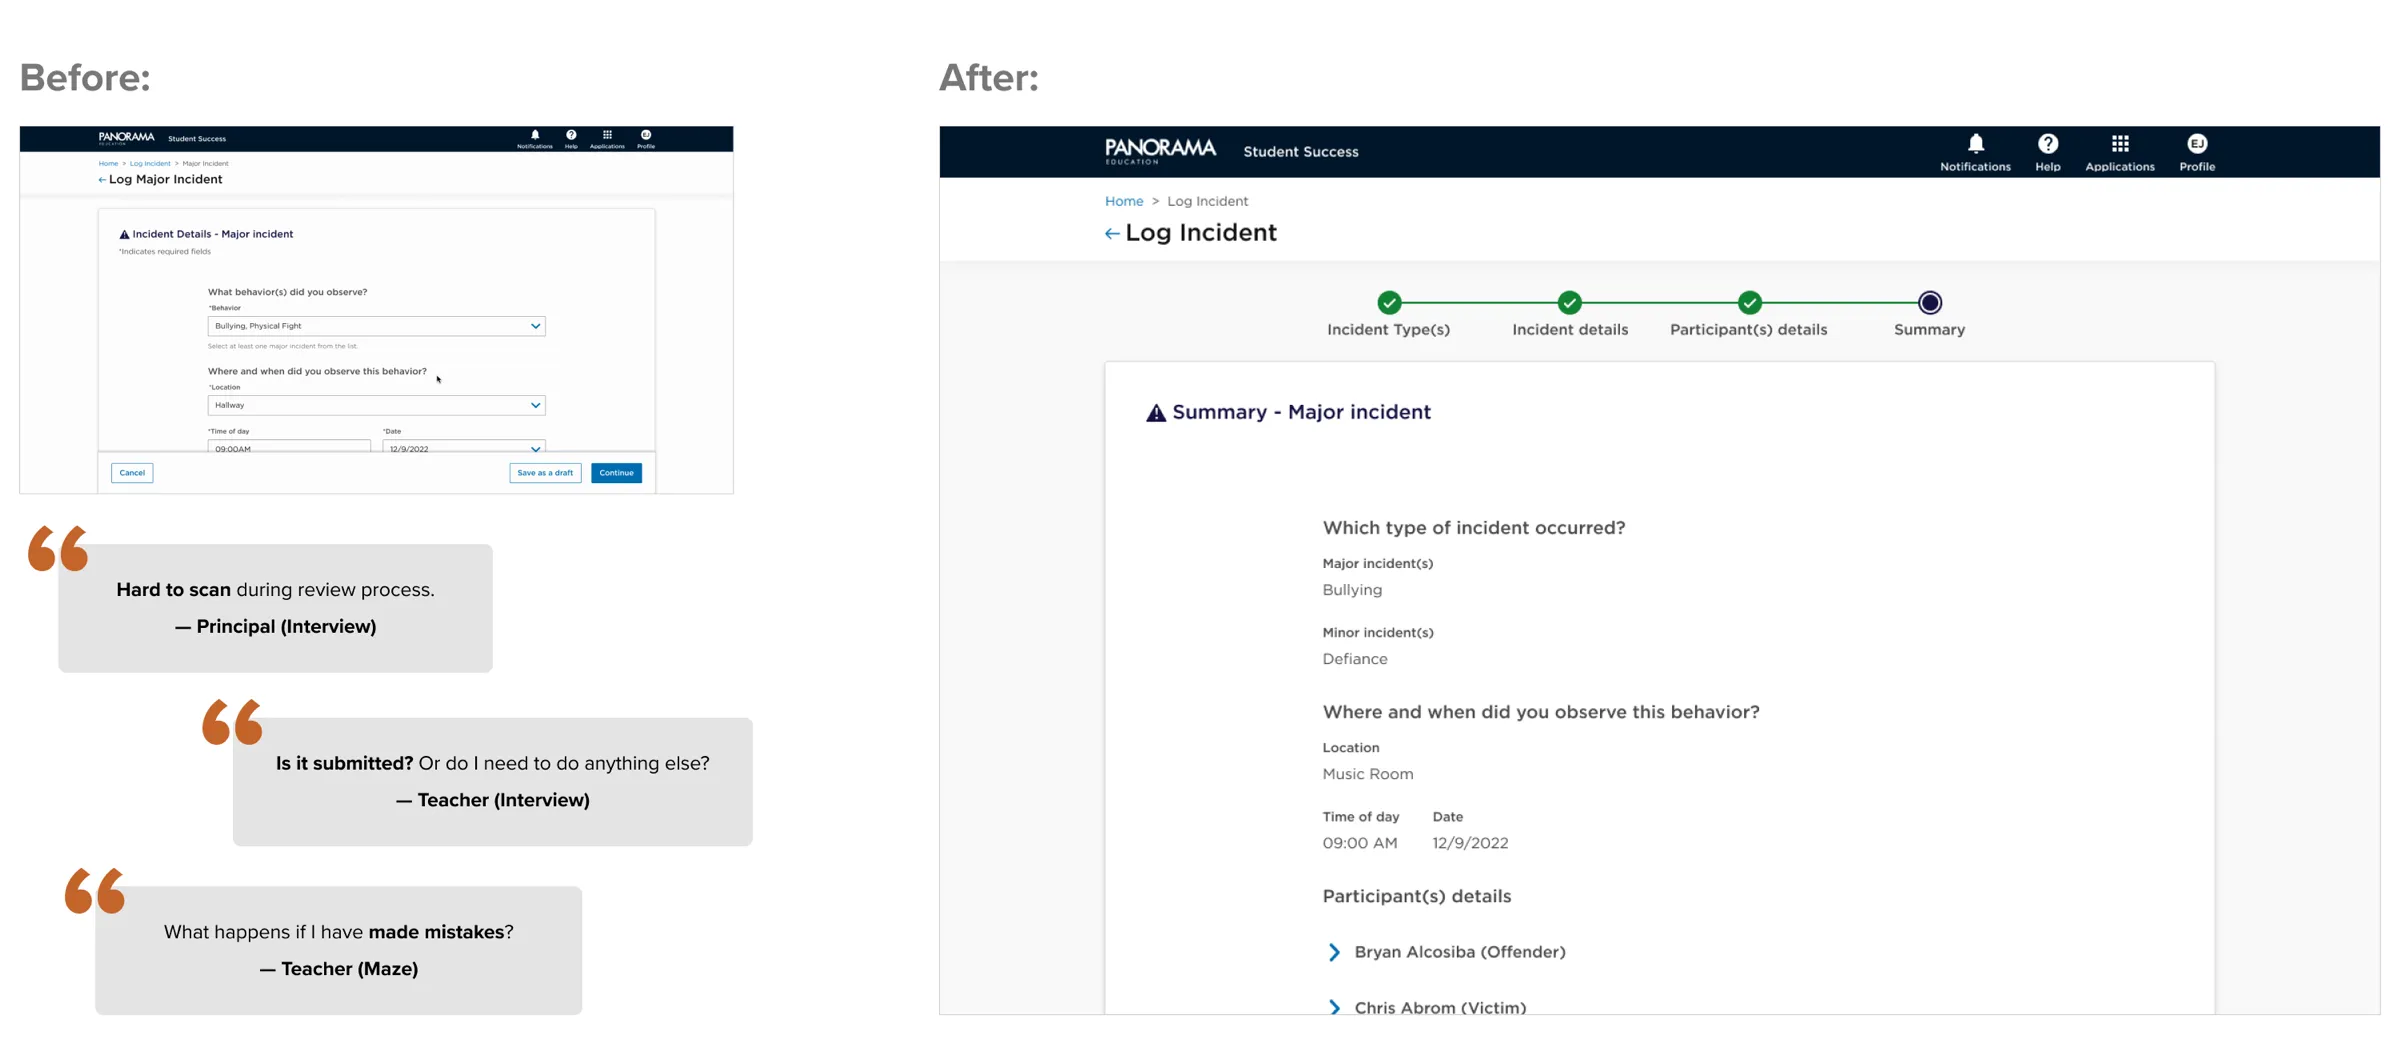
Task: Click the Panorama logo in the Before screen
Action: click(126, 138)
